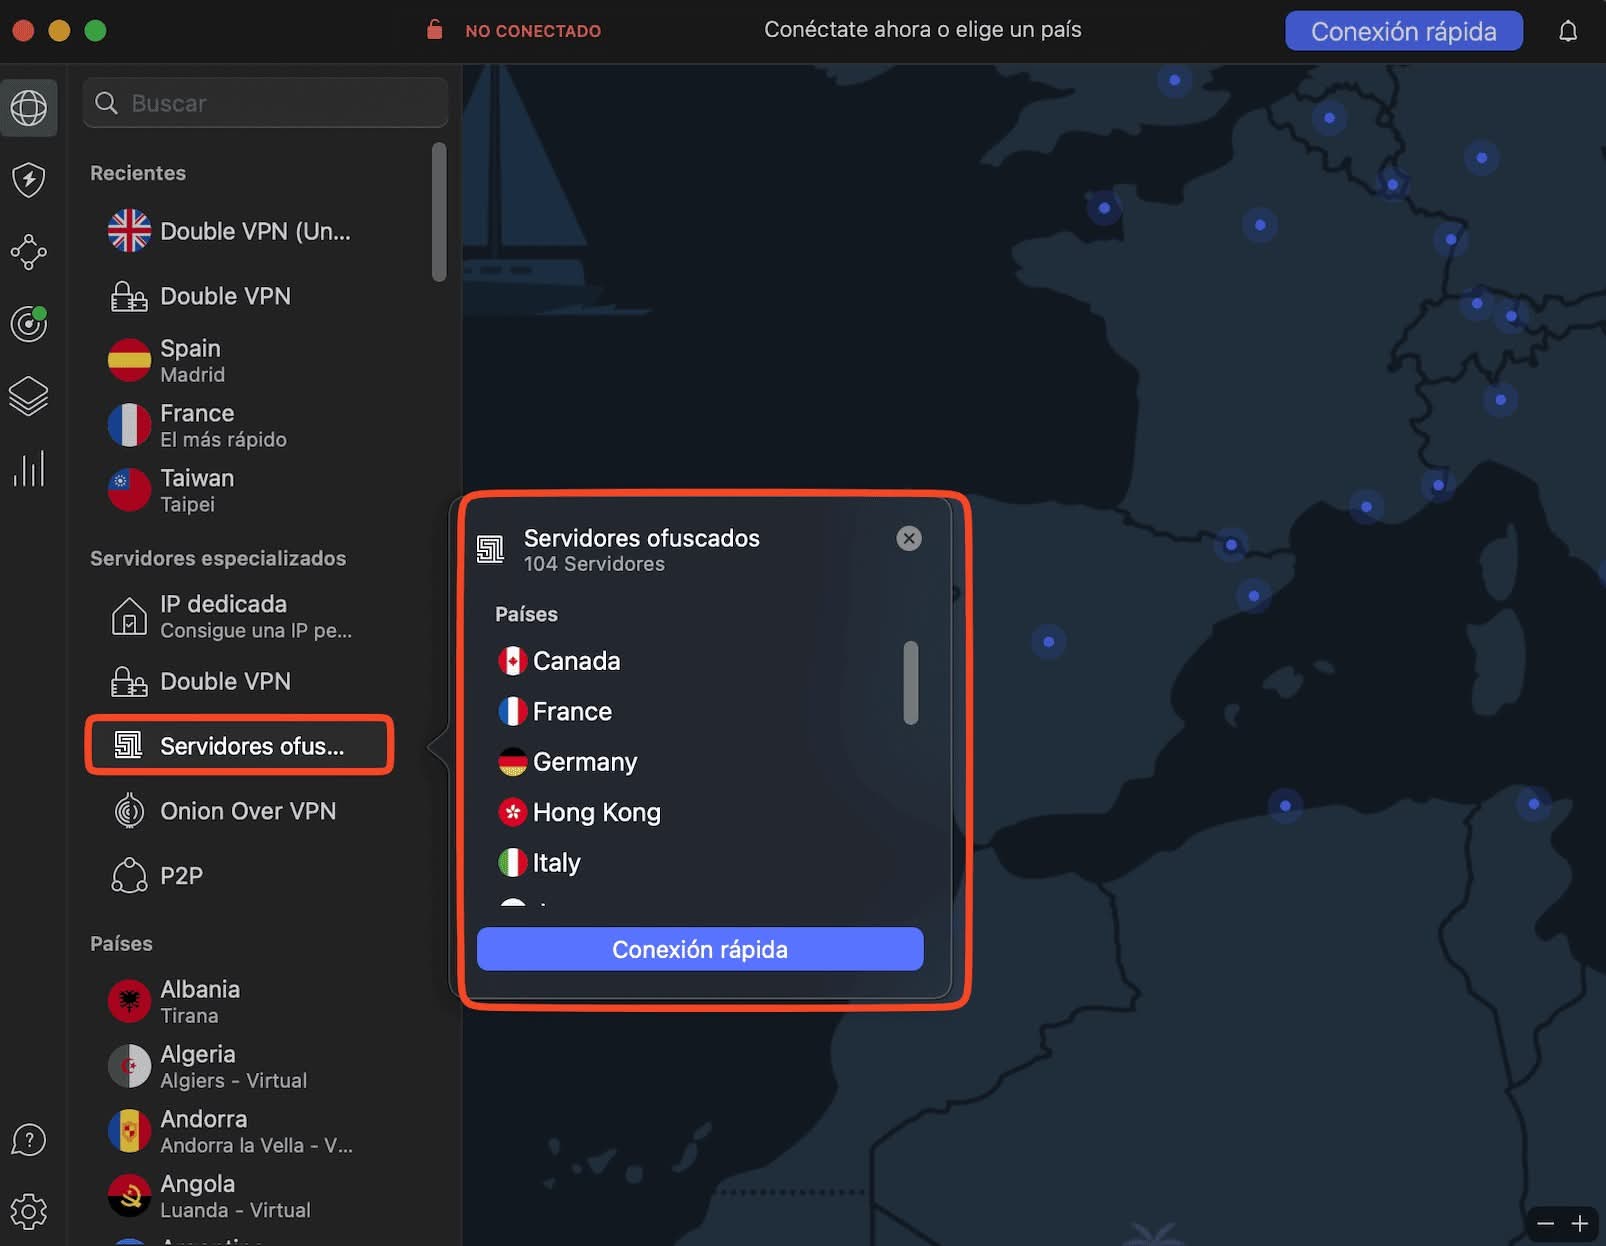Click the UK flag Double VPN recent entry
This screenshot has height=1246, width=1606.
tap(230, 231)
